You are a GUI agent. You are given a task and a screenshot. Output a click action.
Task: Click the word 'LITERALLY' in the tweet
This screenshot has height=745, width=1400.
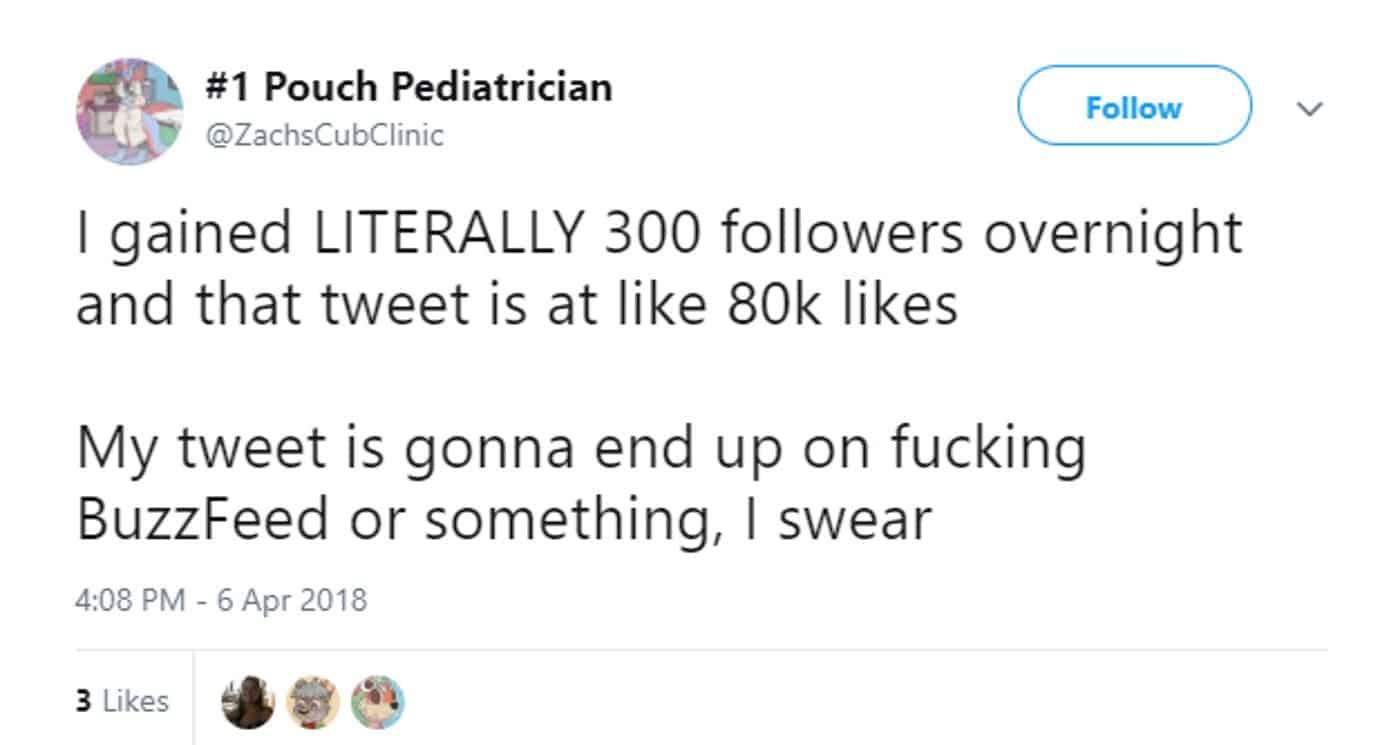coord(446,234)
